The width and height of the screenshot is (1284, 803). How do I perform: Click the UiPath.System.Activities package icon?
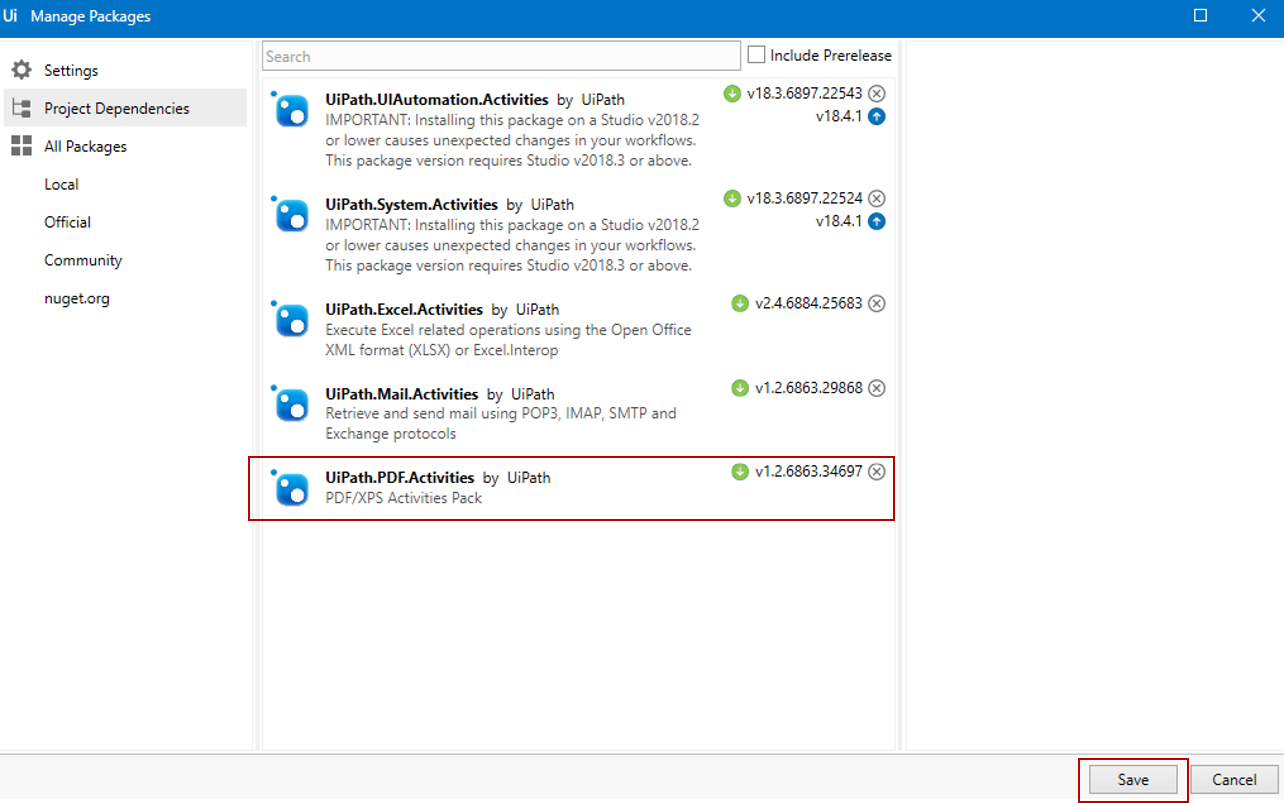(291, 214)
